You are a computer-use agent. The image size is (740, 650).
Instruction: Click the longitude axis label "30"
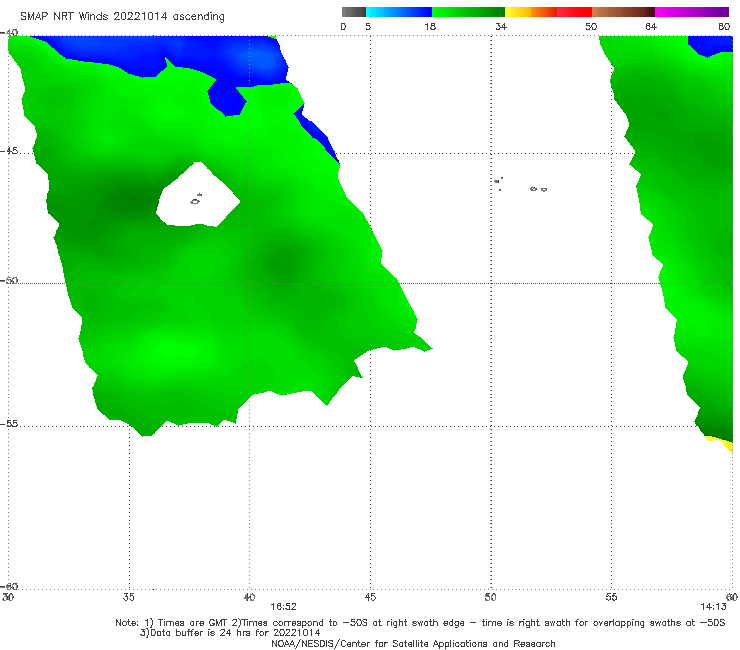click(x=8, y=597)
